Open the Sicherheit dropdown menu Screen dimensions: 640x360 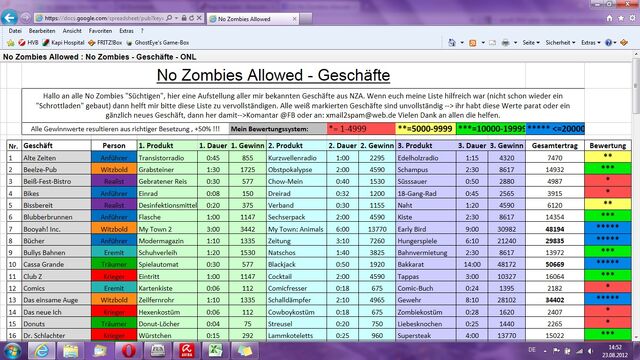[560, 42]
